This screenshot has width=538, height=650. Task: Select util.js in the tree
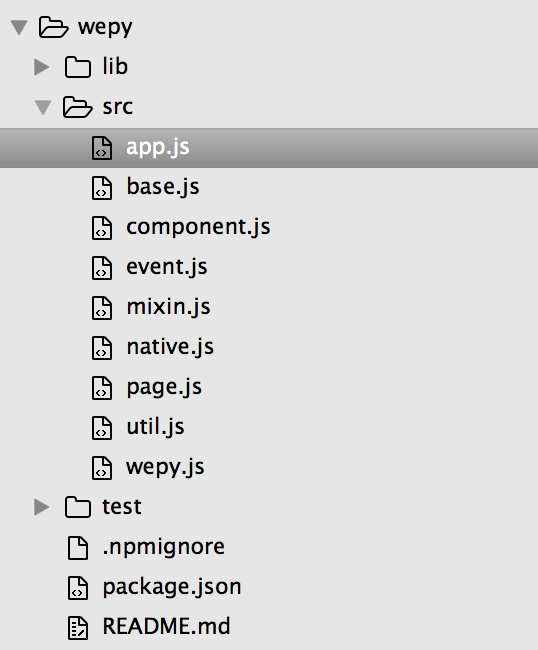[x=155, y=427]
